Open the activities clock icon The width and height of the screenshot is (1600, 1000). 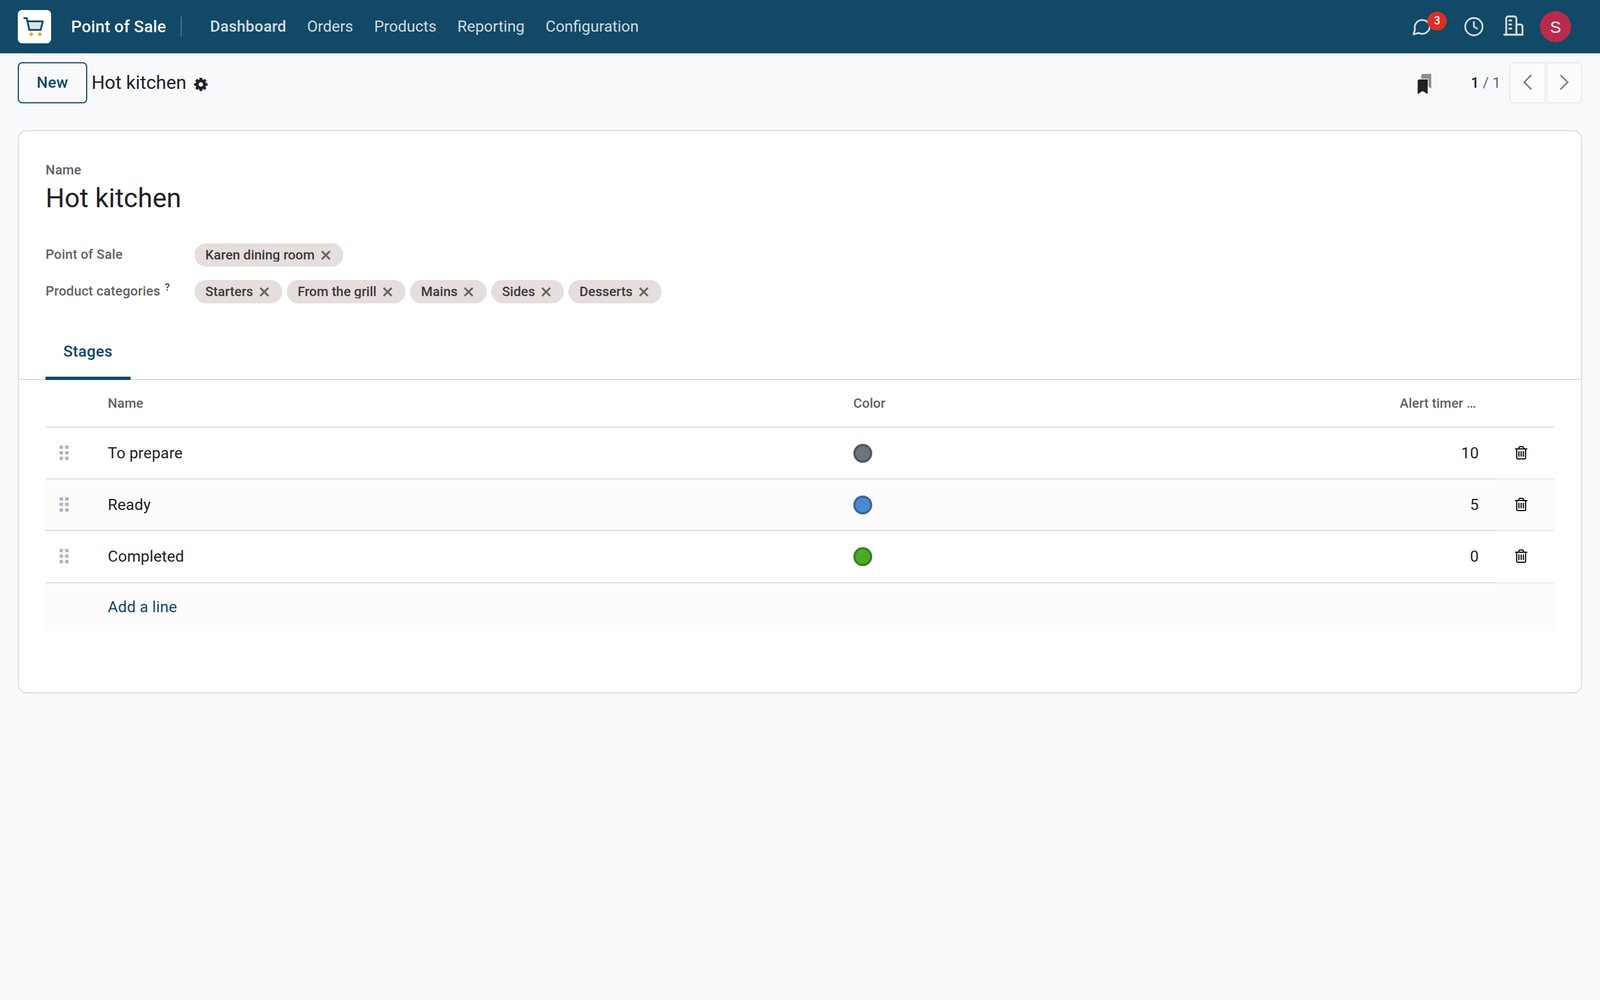pyautogui.click(x=1473, y=27)
